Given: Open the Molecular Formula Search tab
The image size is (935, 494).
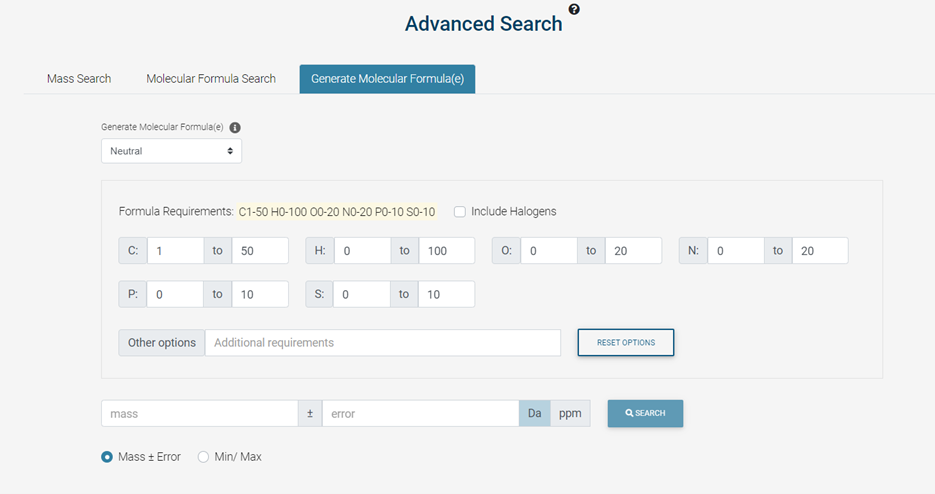Looking at the screenshot, I should pos(211,79).
